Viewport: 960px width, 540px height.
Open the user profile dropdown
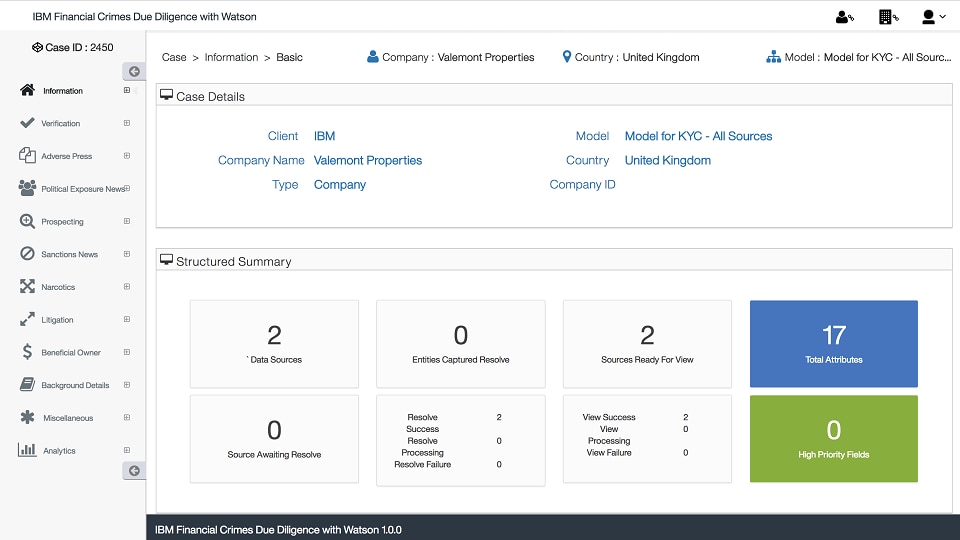[934, 17]
